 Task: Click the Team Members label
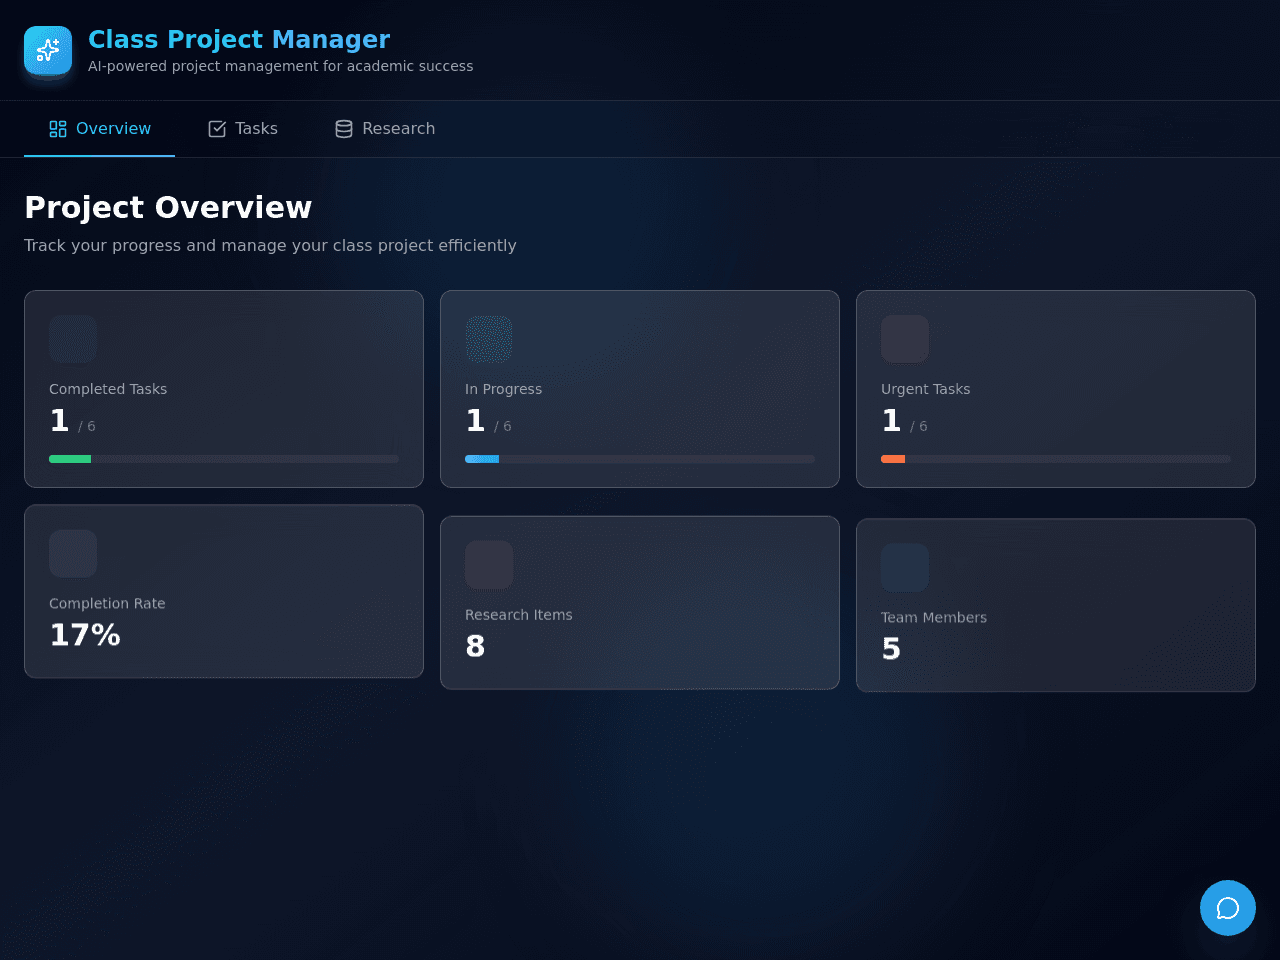[934, 617]
